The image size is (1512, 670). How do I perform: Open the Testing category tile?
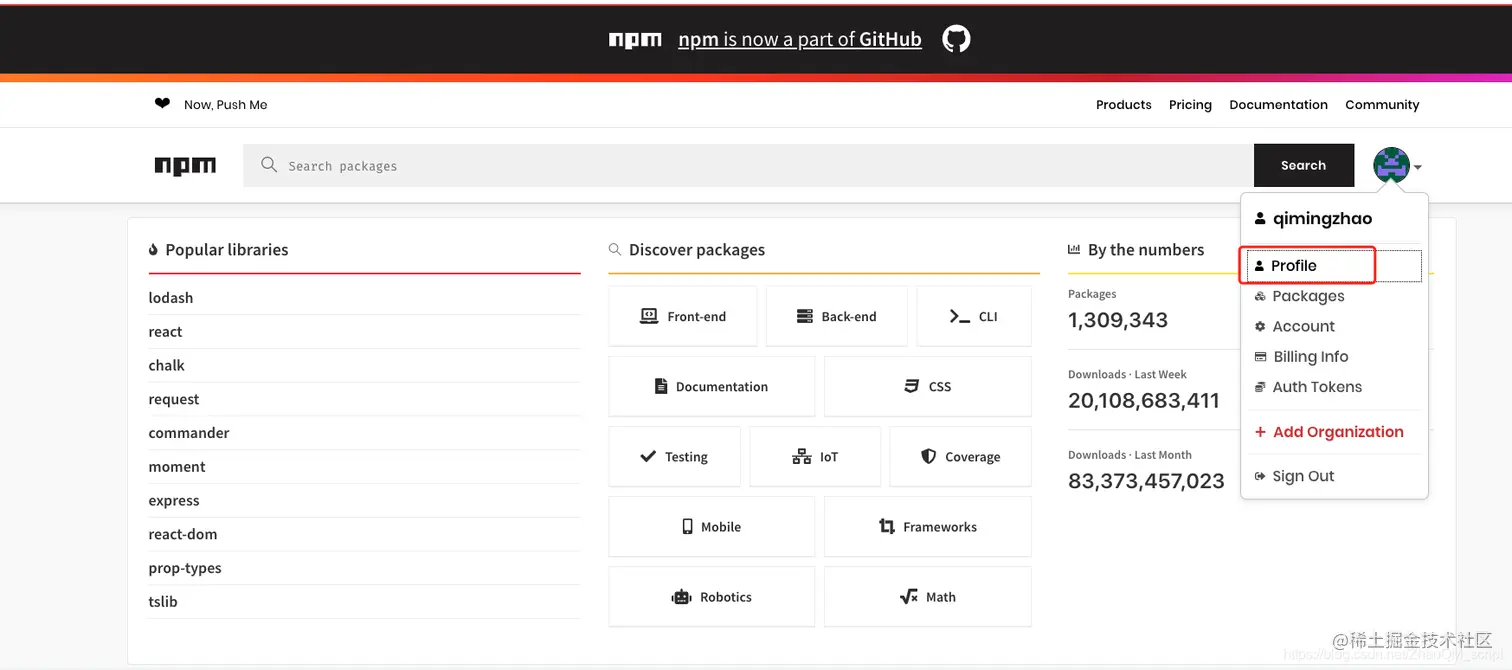click(674, 456)
